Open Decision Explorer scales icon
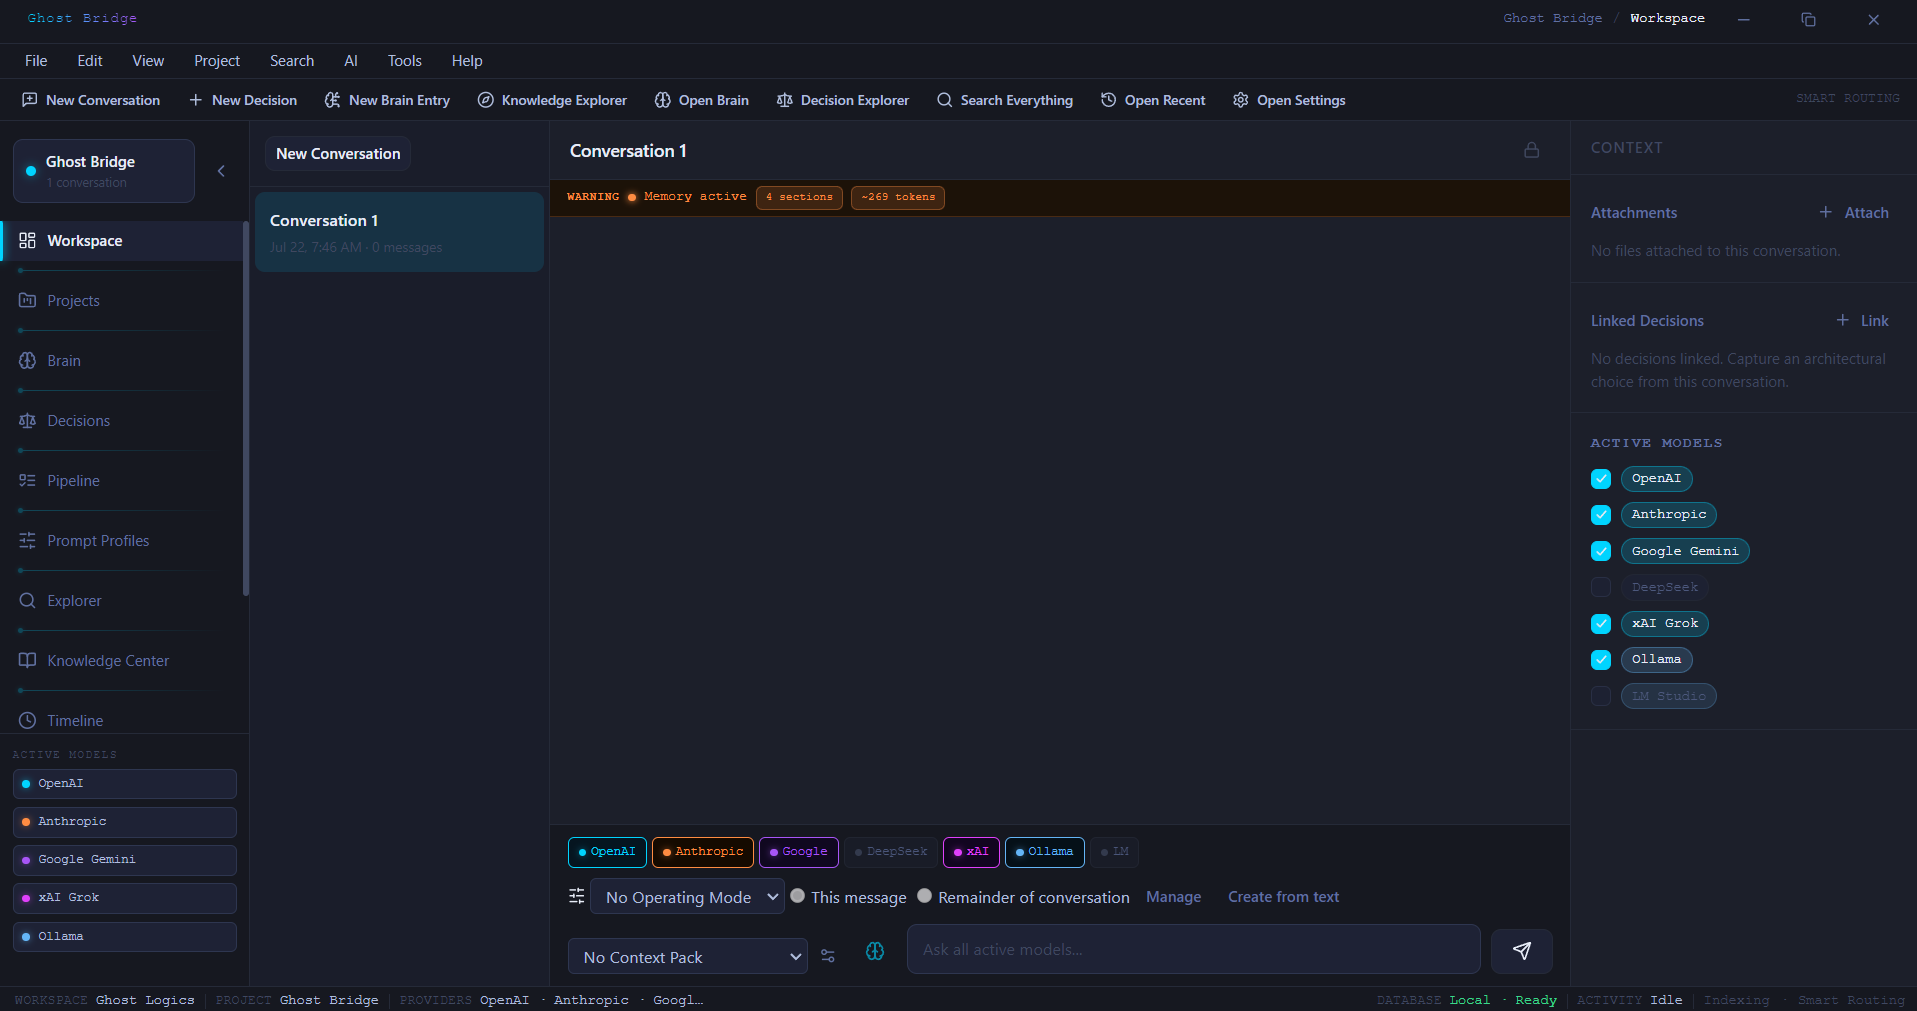1917x1011 pixels. coord(785,100)
